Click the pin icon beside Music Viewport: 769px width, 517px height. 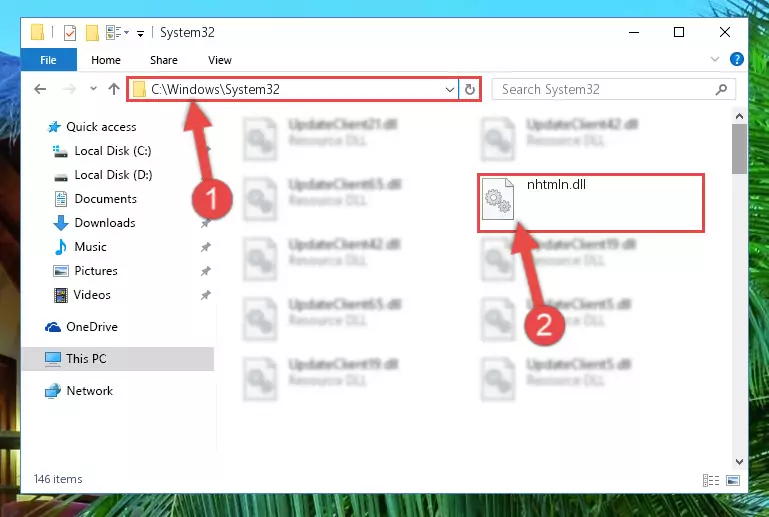click(205, 247)
